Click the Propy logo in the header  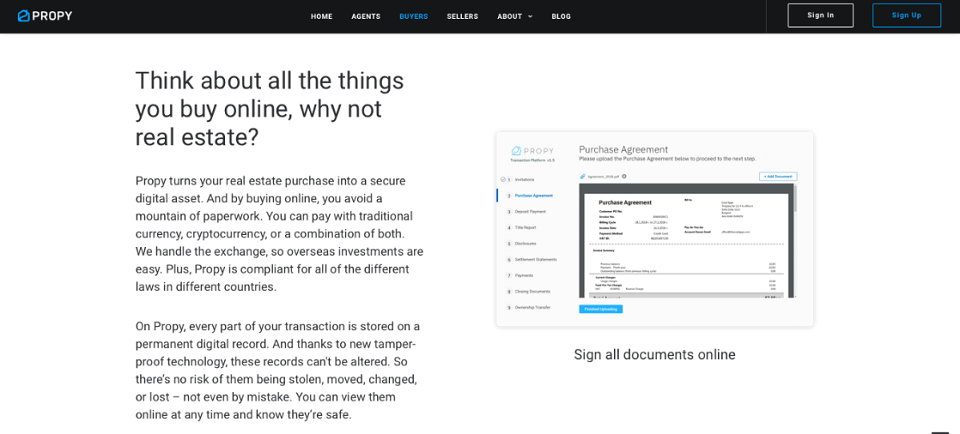click(45, 16)
